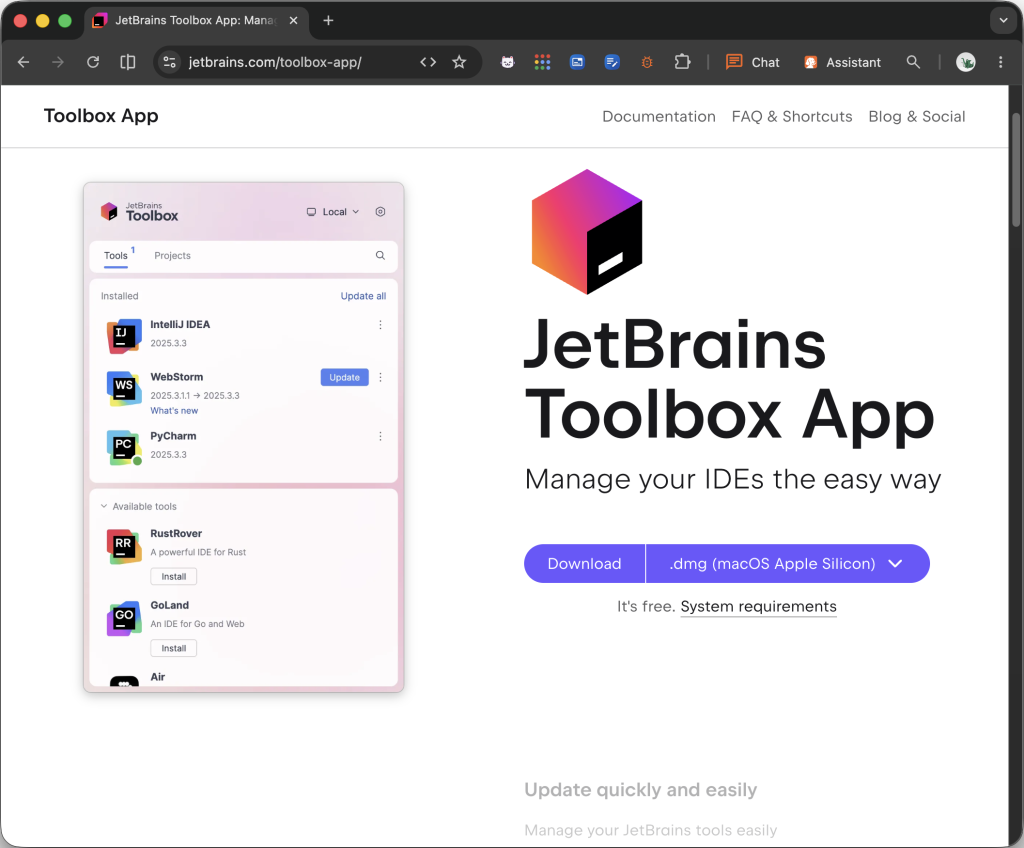Open the Chat toolbar button
Screen dimensions: 1024x848
752,62
